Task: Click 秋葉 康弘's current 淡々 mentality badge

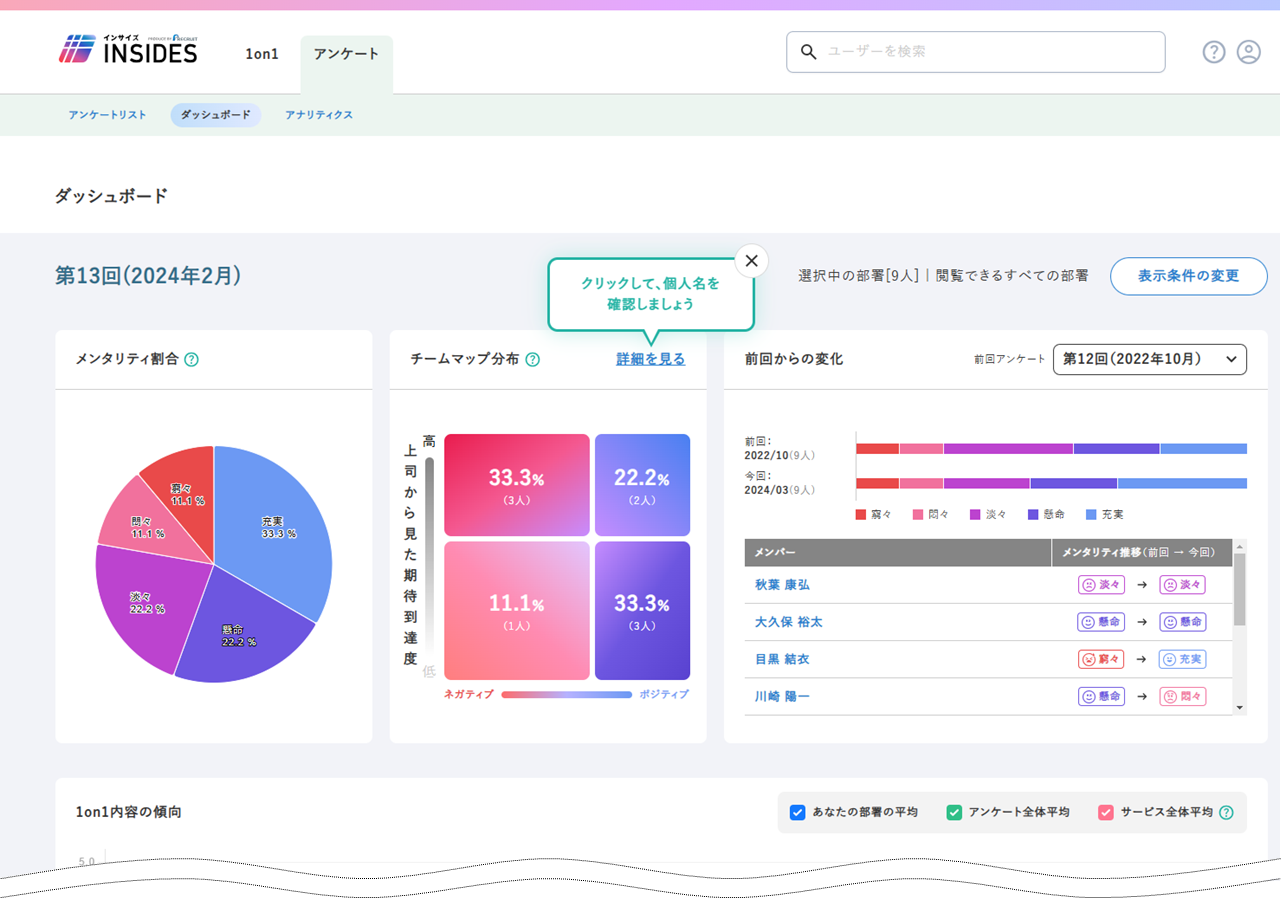Action: pos(1183,584)
